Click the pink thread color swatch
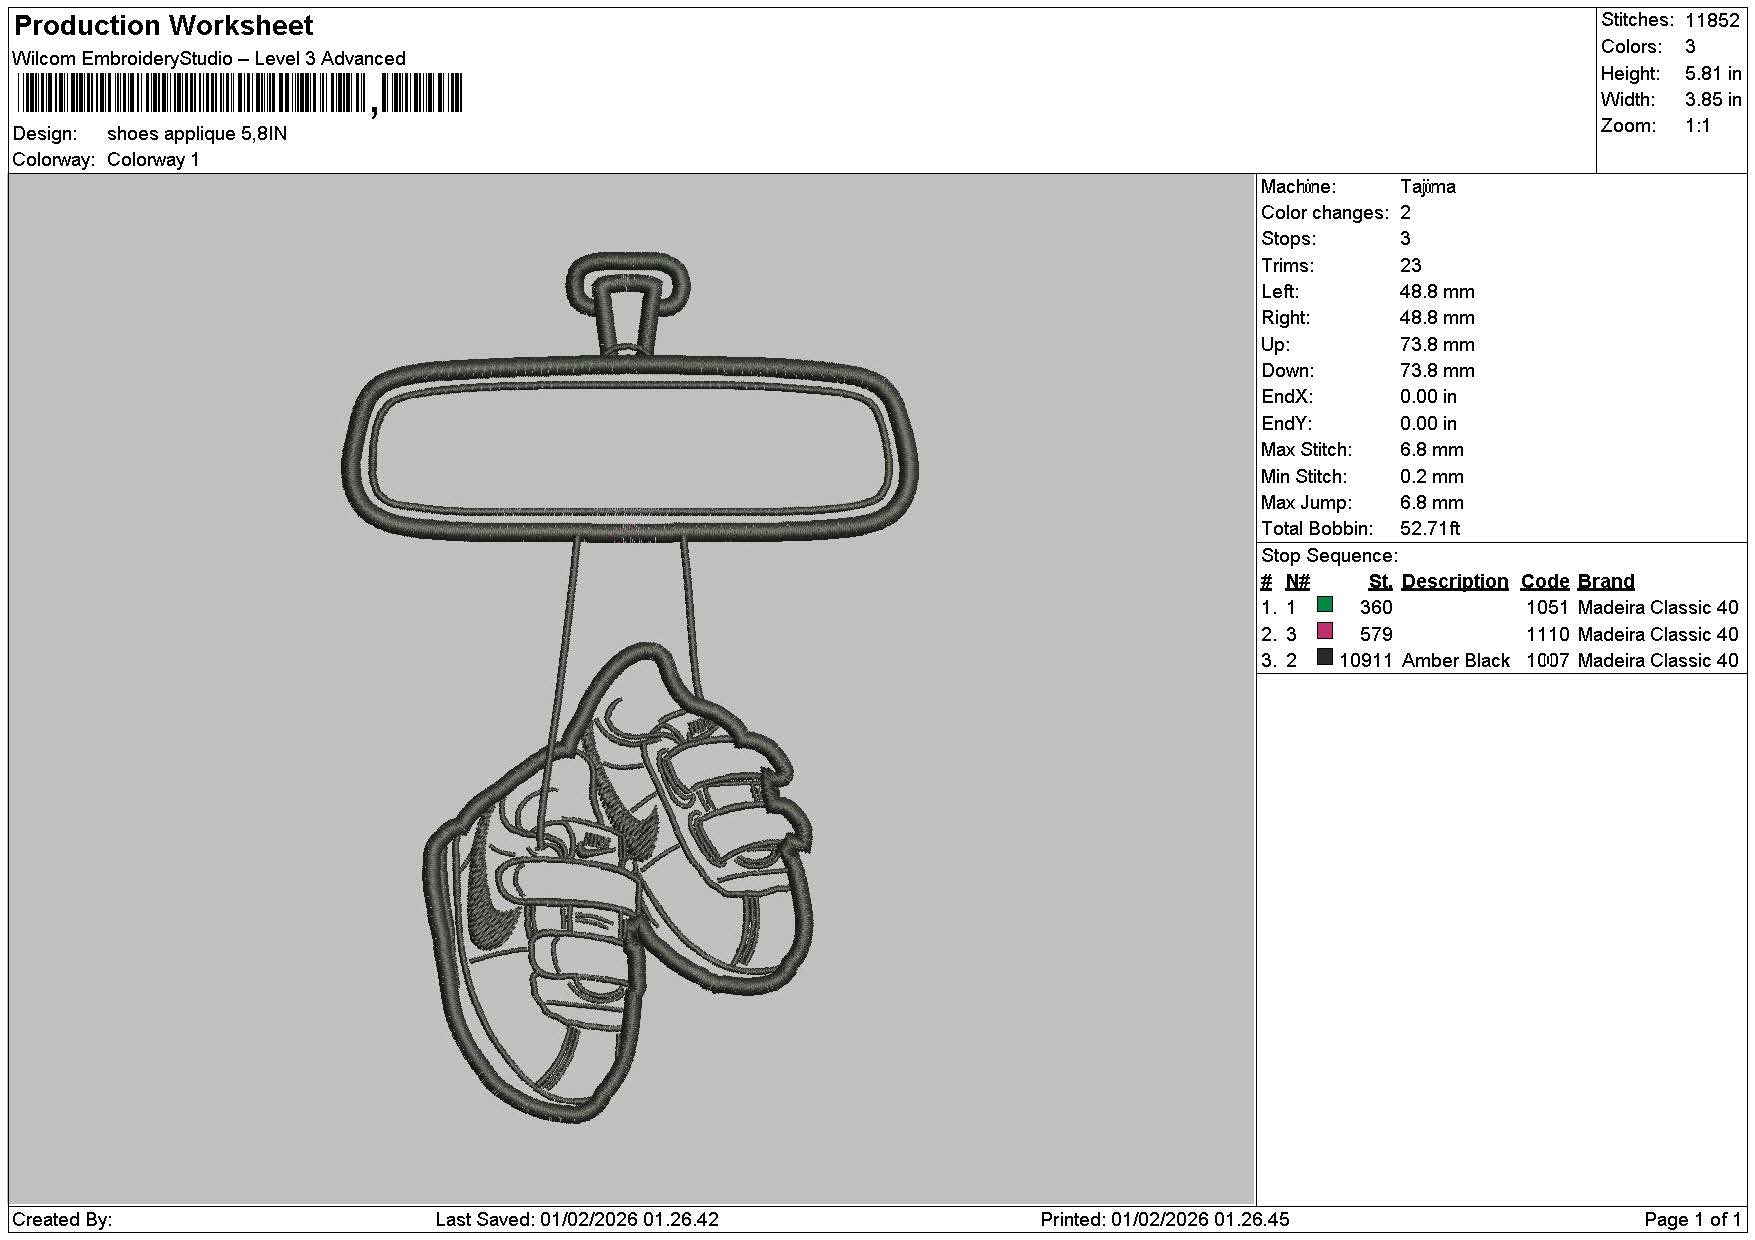 (x=1325, y=631)
